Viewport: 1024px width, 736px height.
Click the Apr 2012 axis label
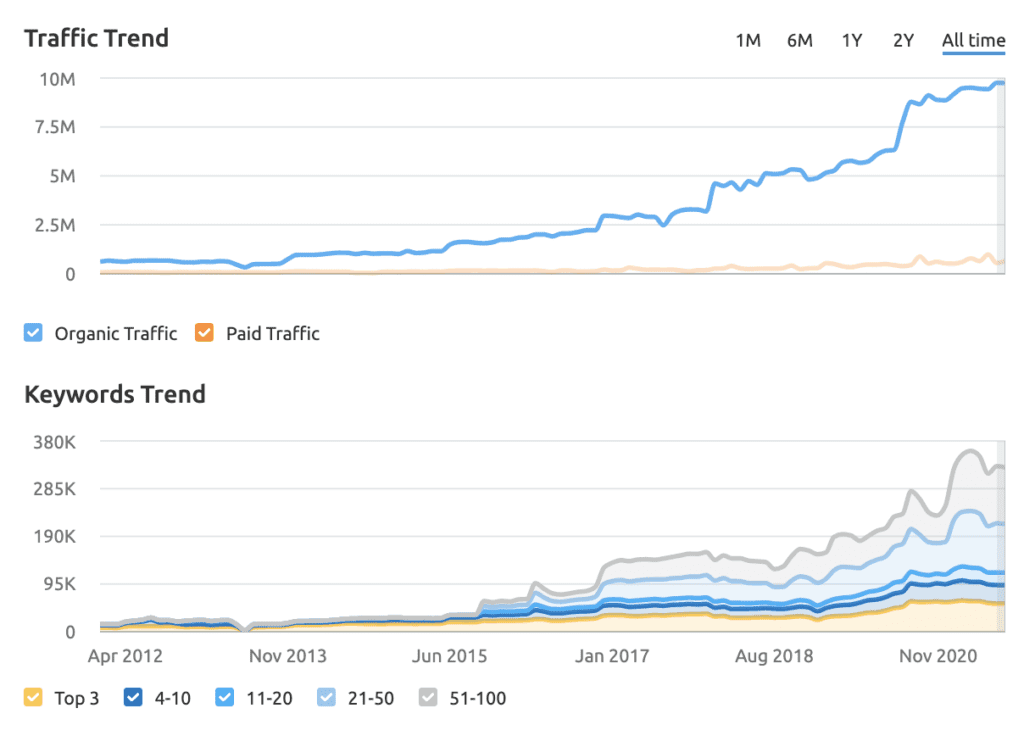(125, 656)
